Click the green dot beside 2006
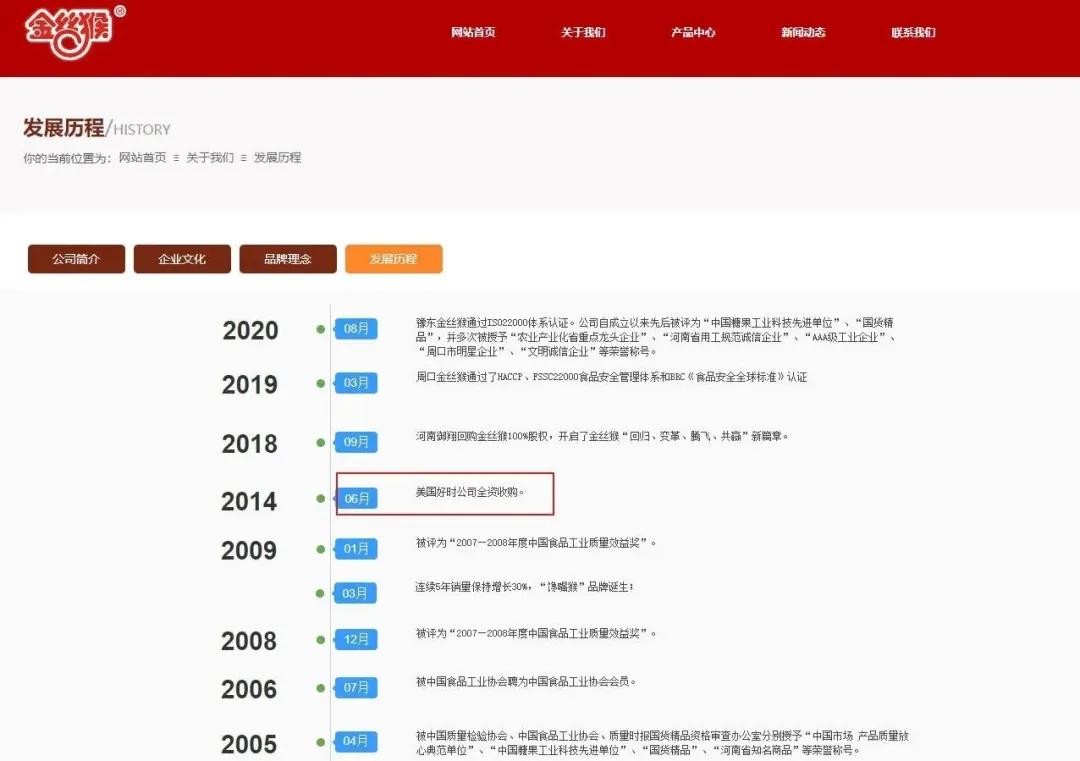This screenshot has width=1080, height=761. coord(320,687)
